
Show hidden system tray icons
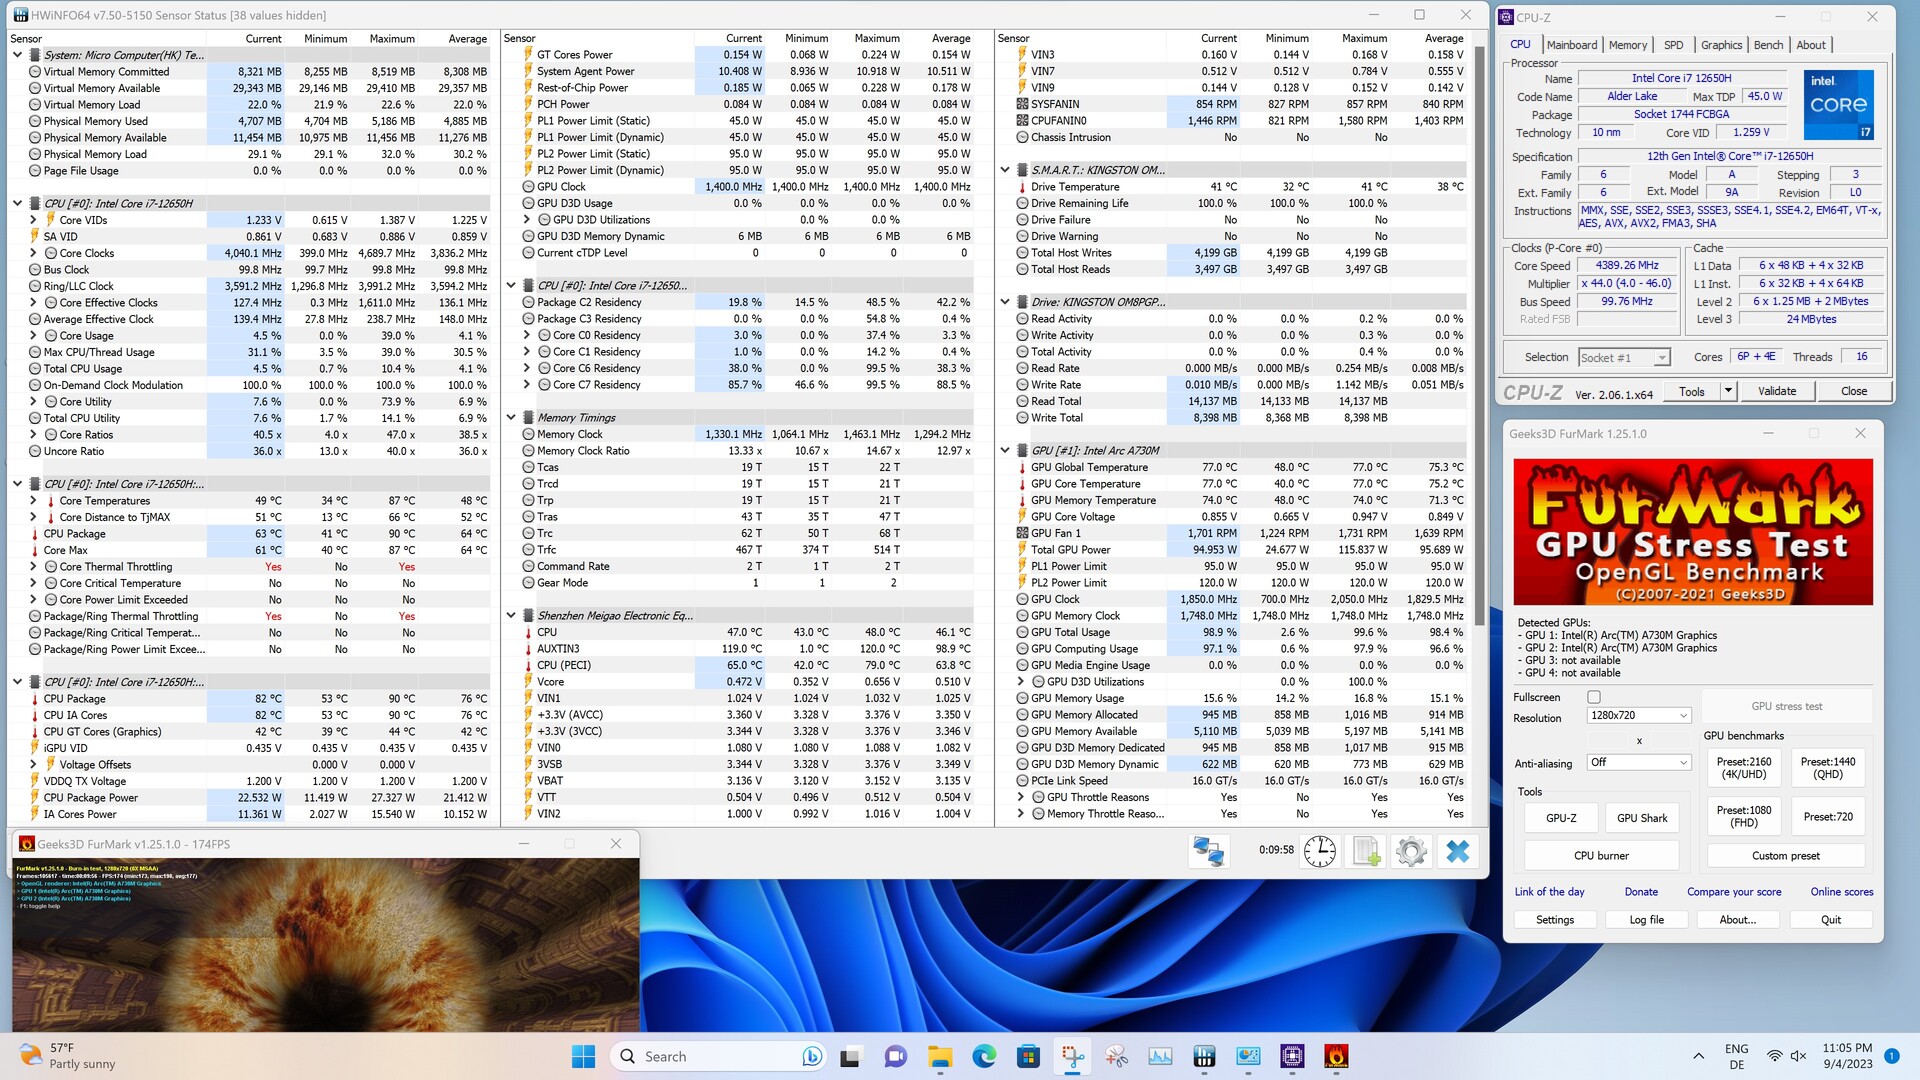1698,1056
